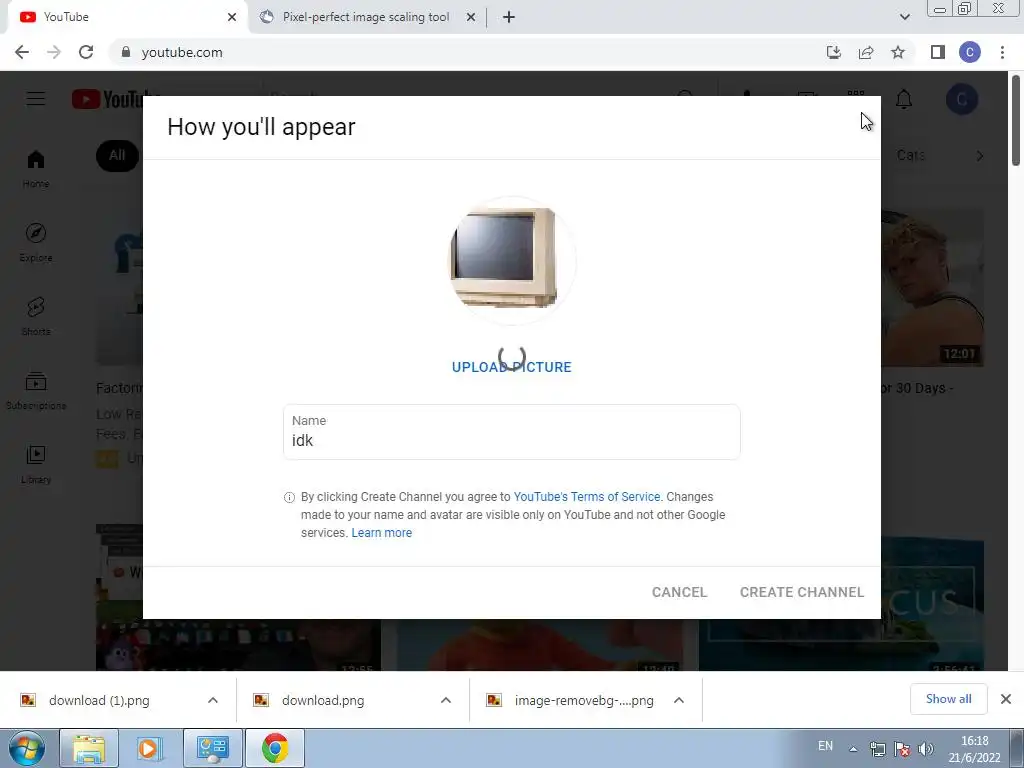
Task: Open Windows Explorer from taskbar
Action: coord(89,748)
